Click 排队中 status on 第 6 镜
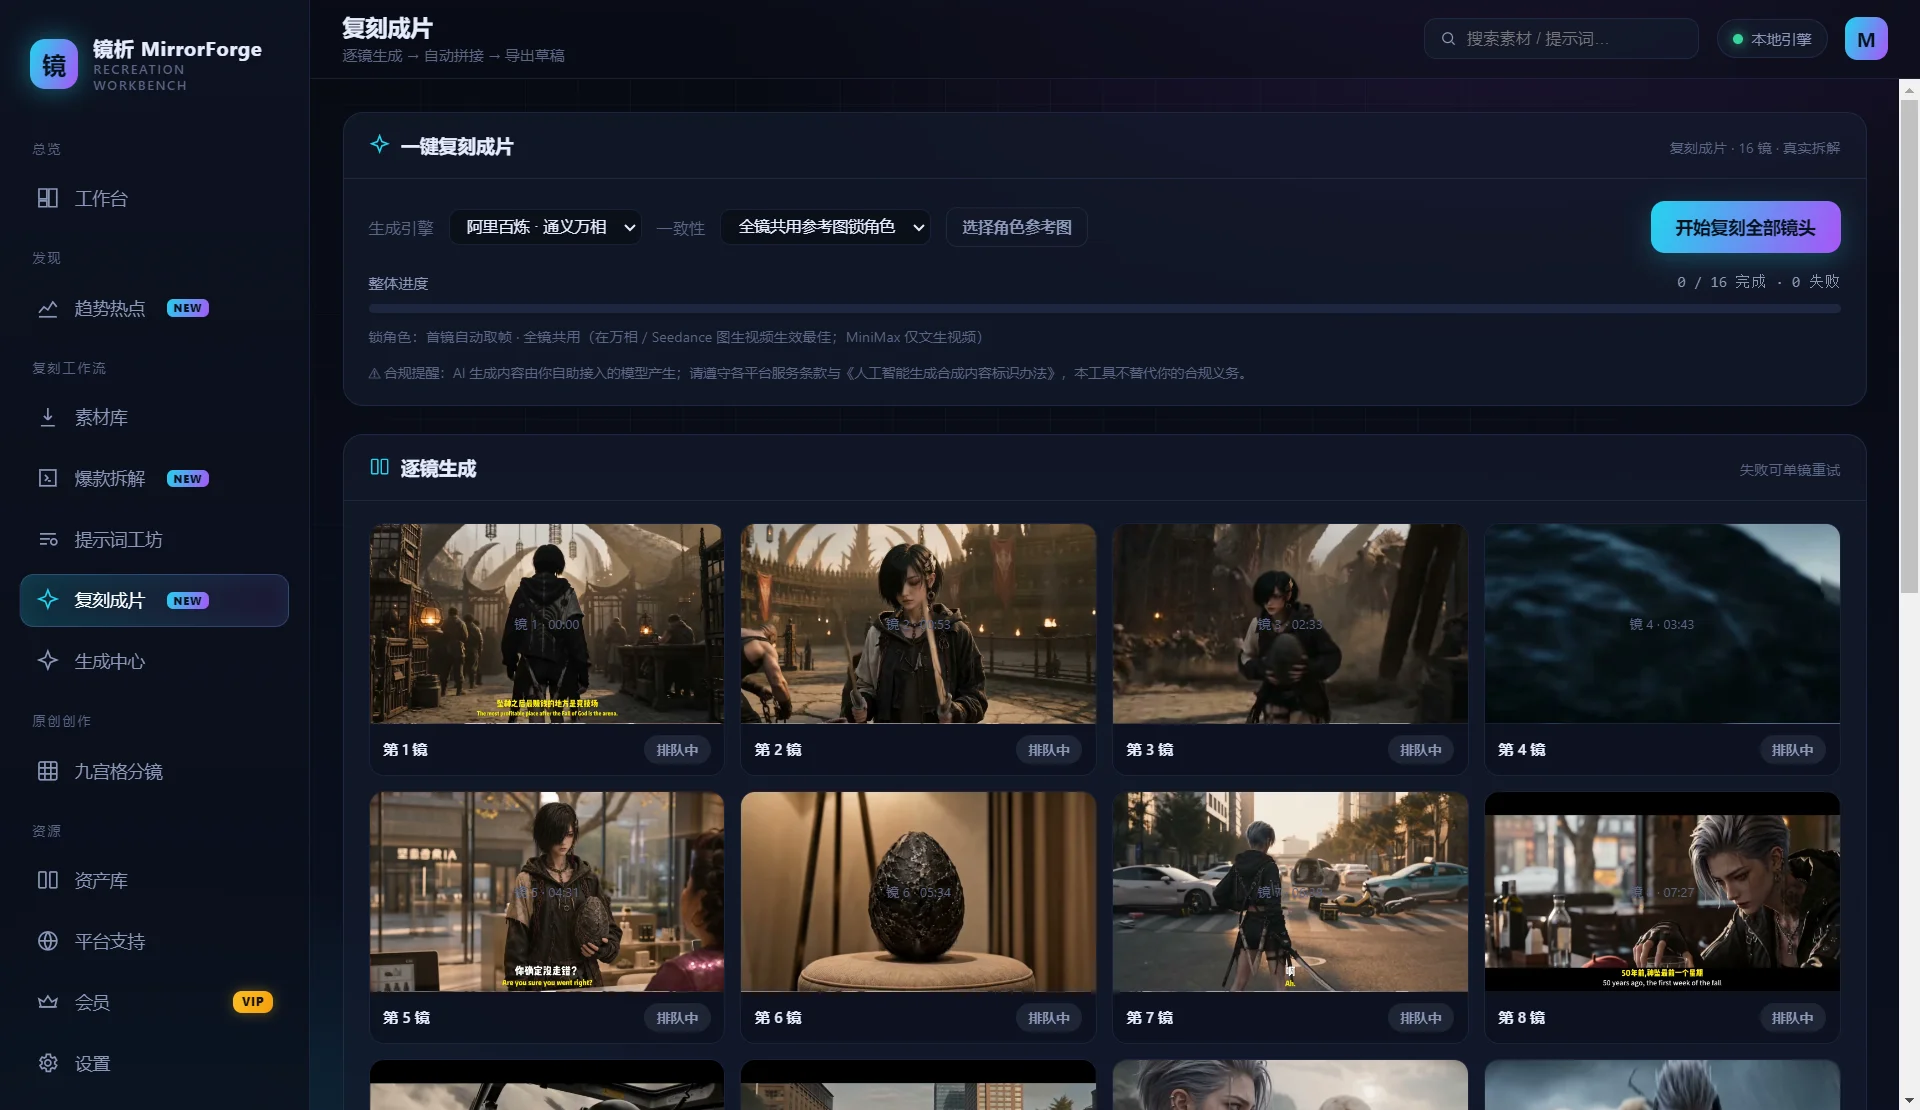 1049,1018
